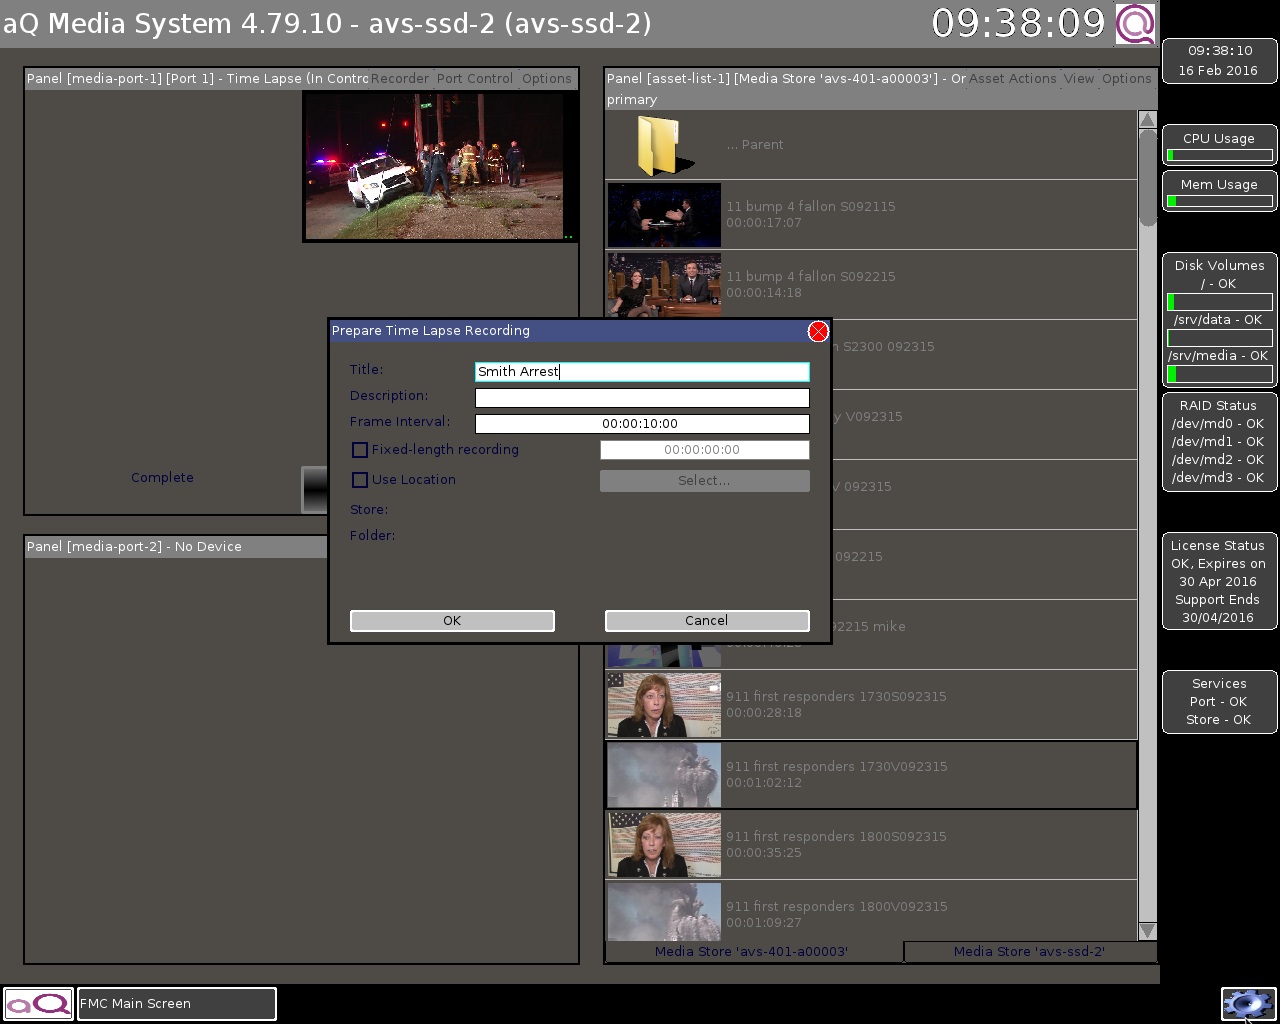Switch to Media Store 'avs-401-a00003' tab
1280x1024 pixels.
click(x=752, y=952)
